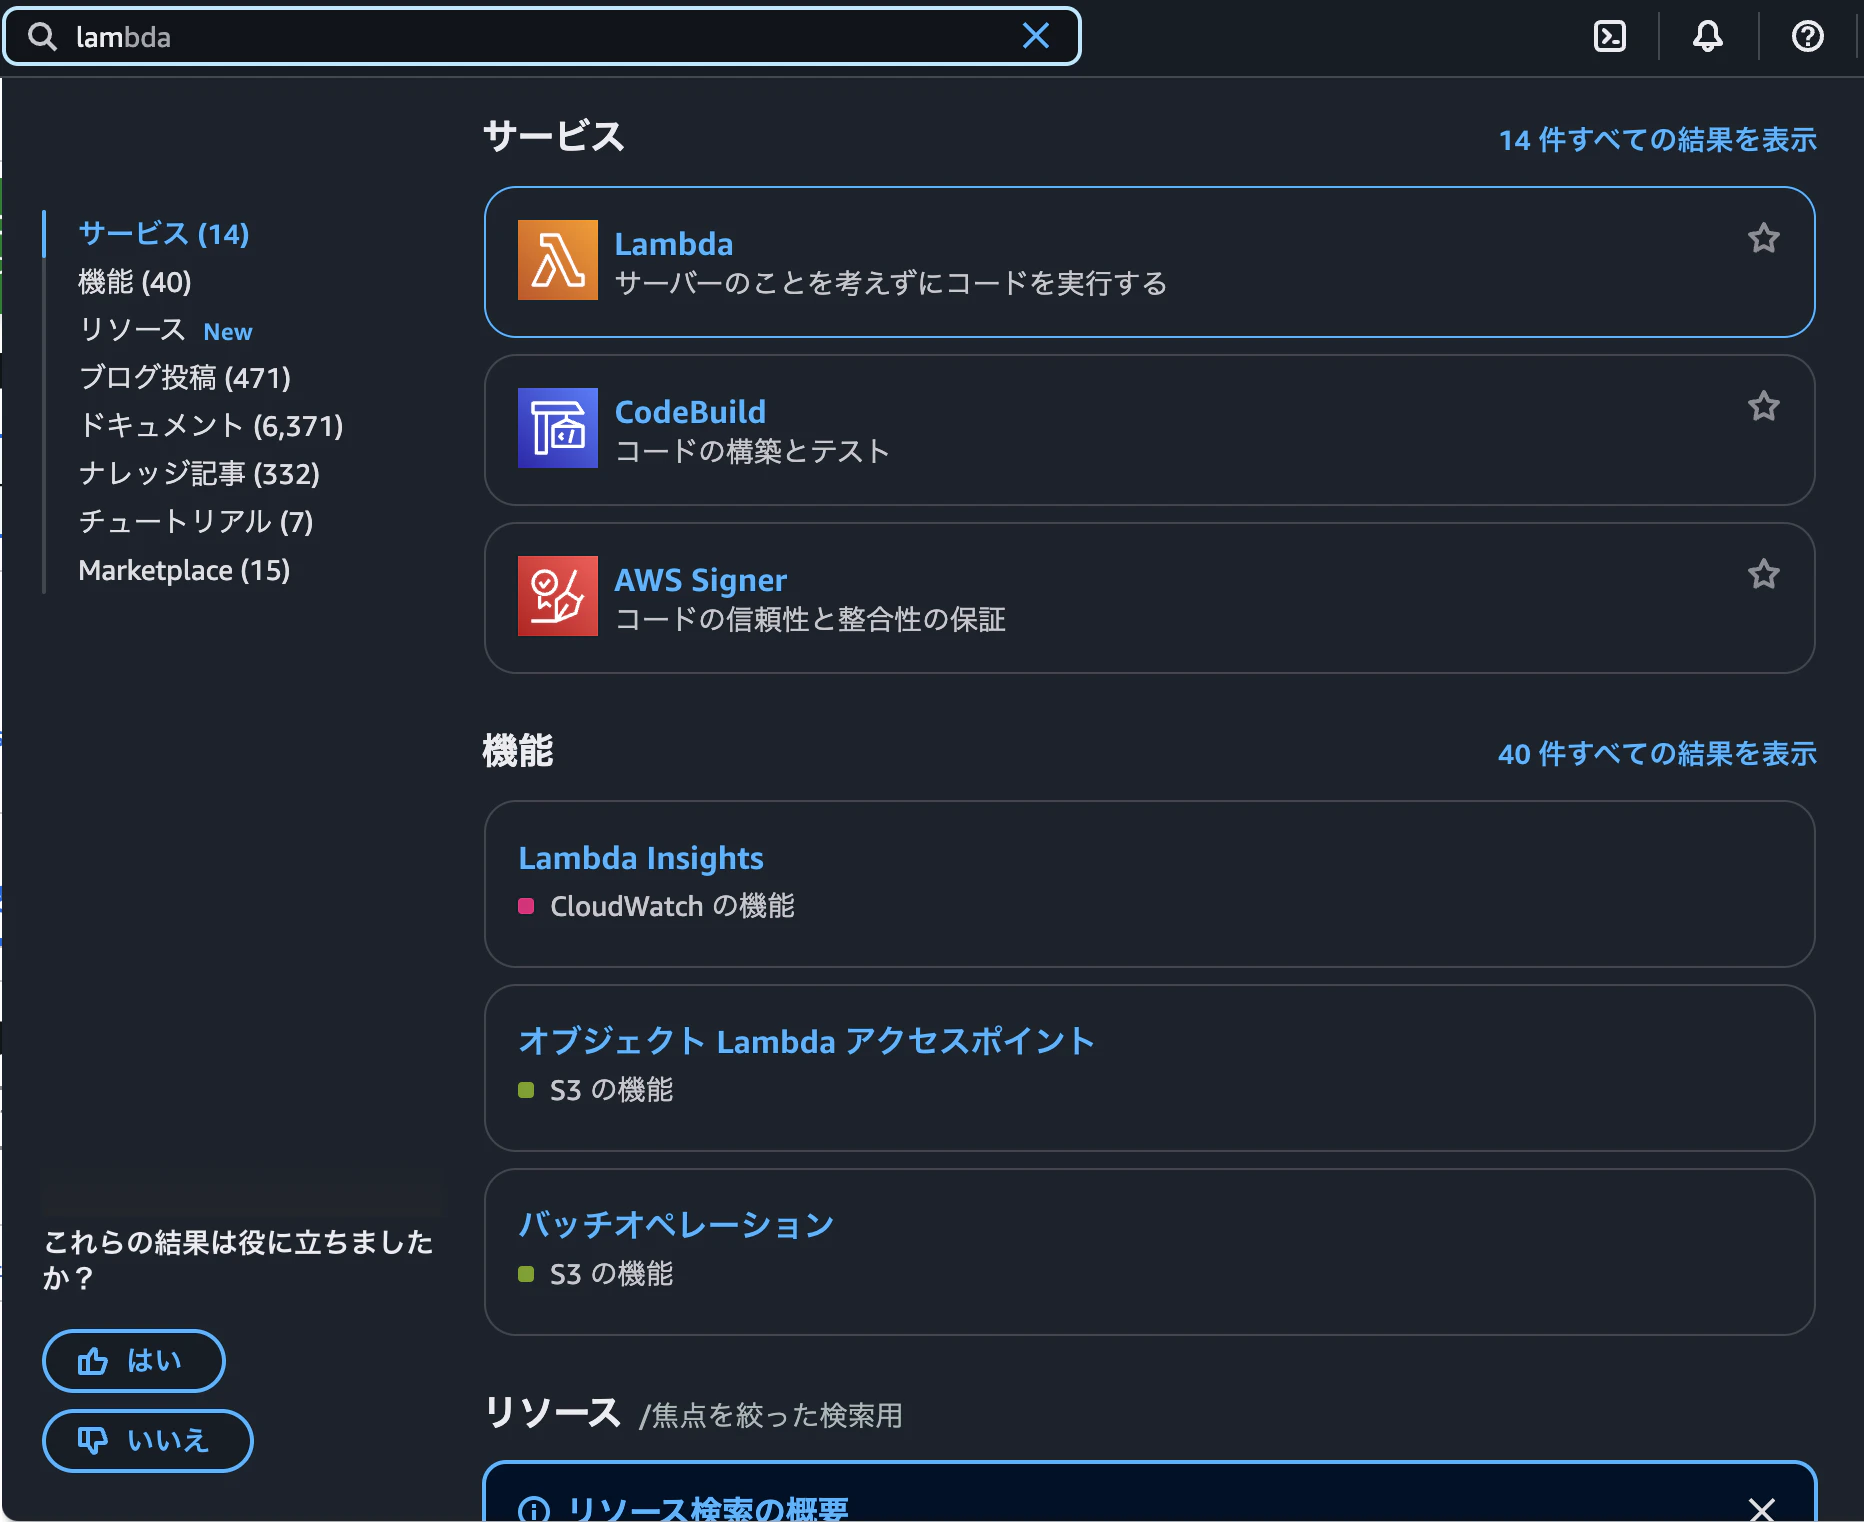Open the バッチオペレーション feature
Viewport: 1864px width, 1522px height.
[676, 1225]
